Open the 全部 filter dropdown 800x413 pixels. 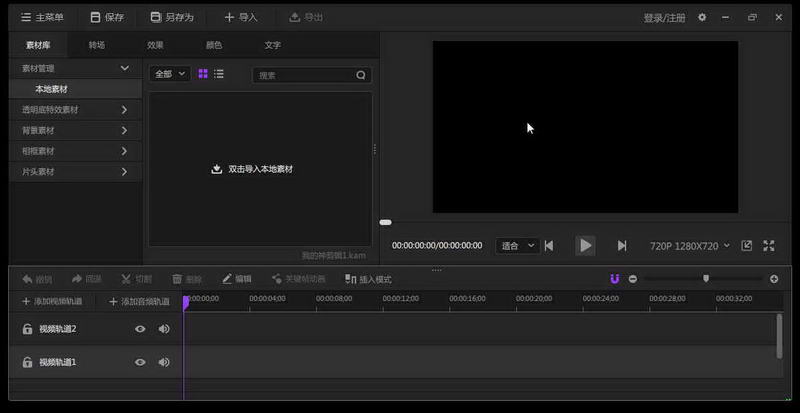(169, 74)
